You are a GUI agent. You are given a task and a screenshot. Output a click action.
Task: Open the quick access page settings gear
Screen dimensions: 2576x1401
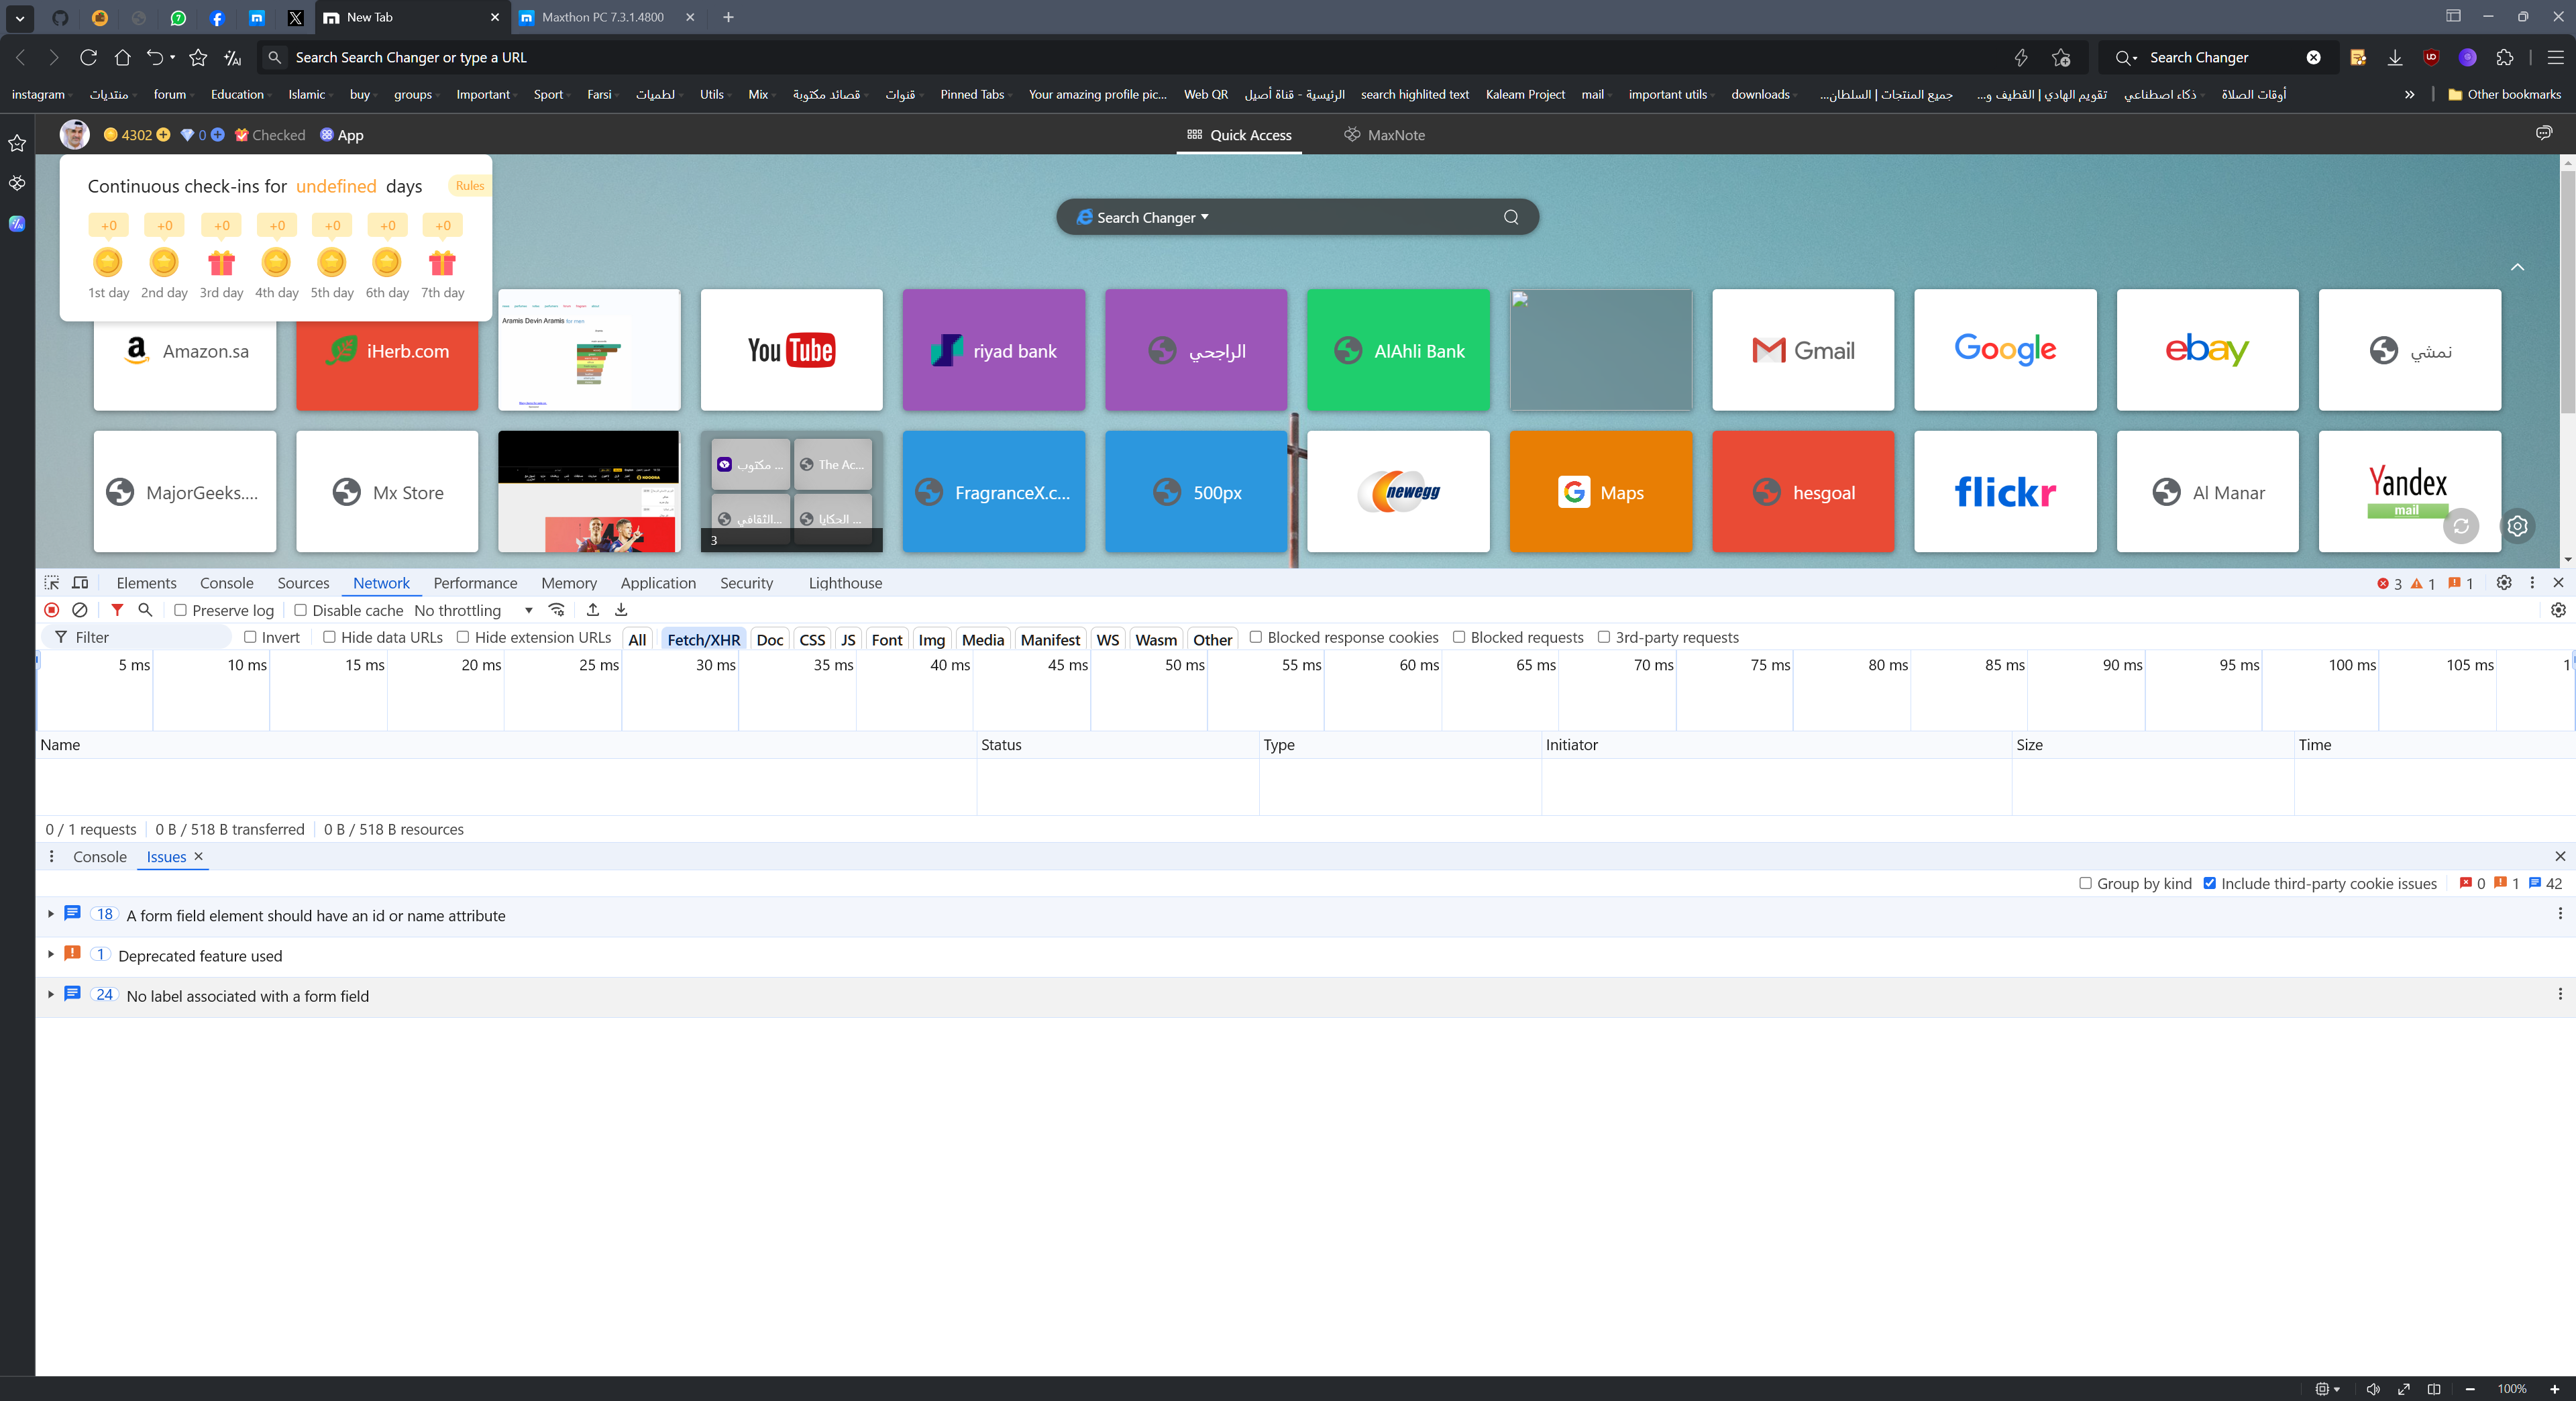point(2518,526)
